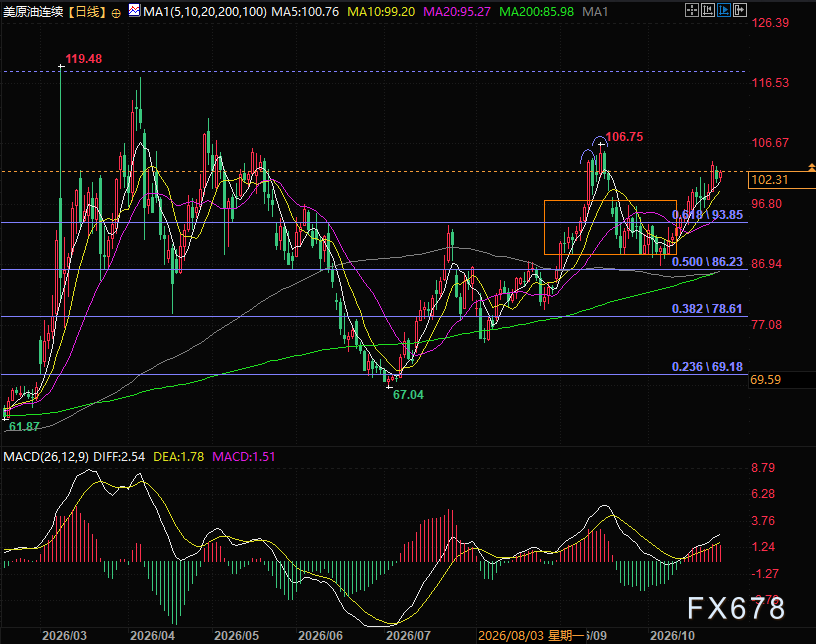Open the MA1(5,10,20,200,100) indicator parameters
This screenshot has height=644, width=816.
(x=205, y=11)
